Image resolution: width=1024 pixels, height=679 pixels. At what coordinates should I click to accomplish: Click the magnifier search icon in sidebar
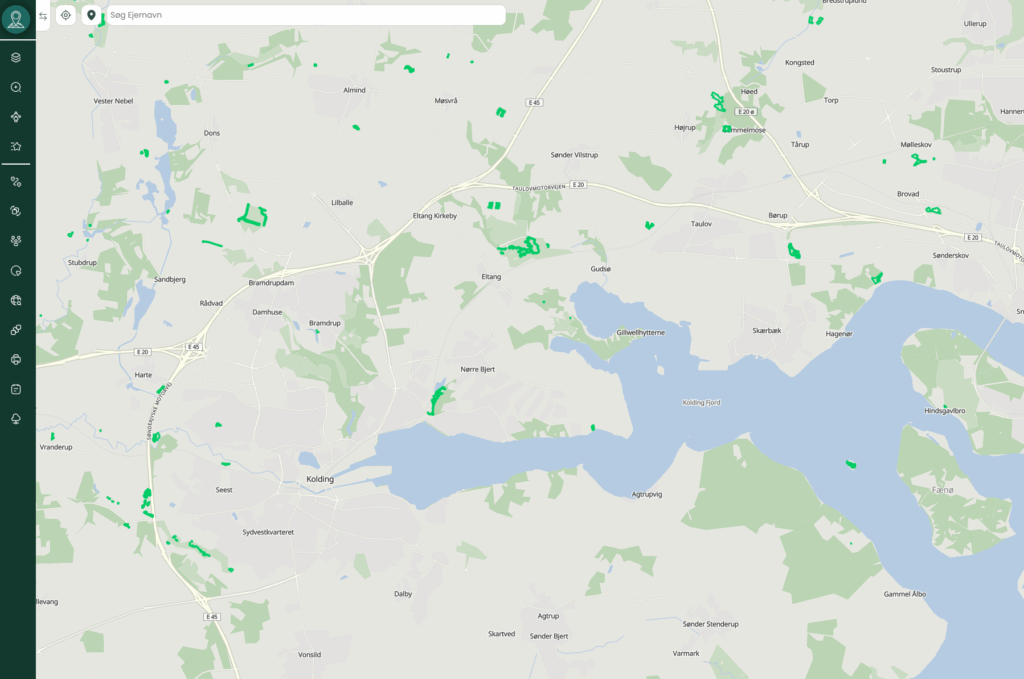16,87
